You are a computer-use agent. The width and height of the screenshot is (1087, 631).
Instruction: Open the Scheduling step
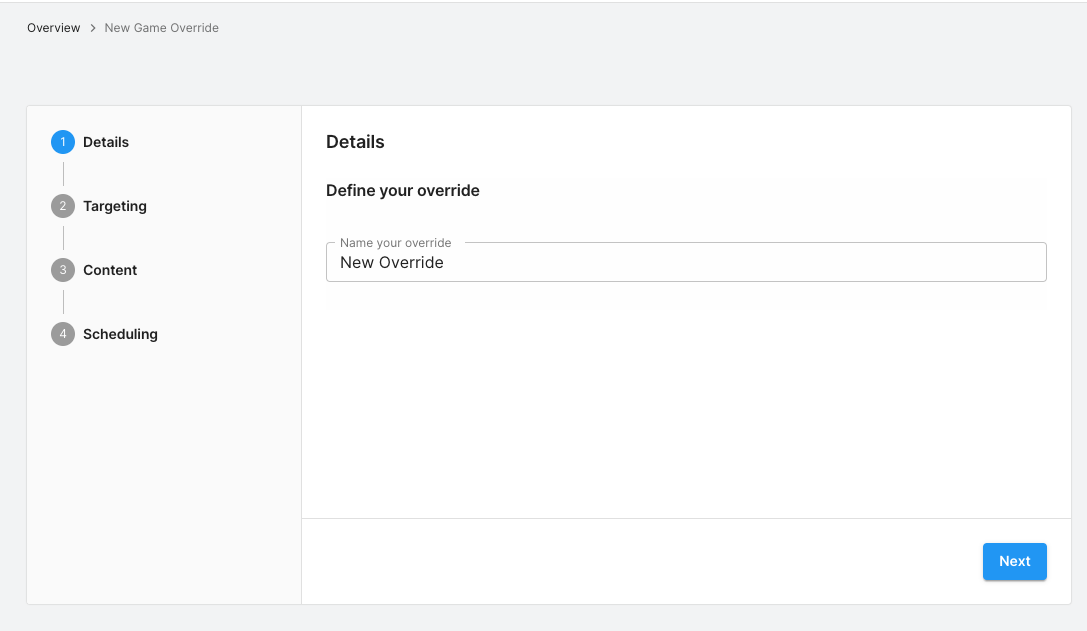(x=120, y=334)
